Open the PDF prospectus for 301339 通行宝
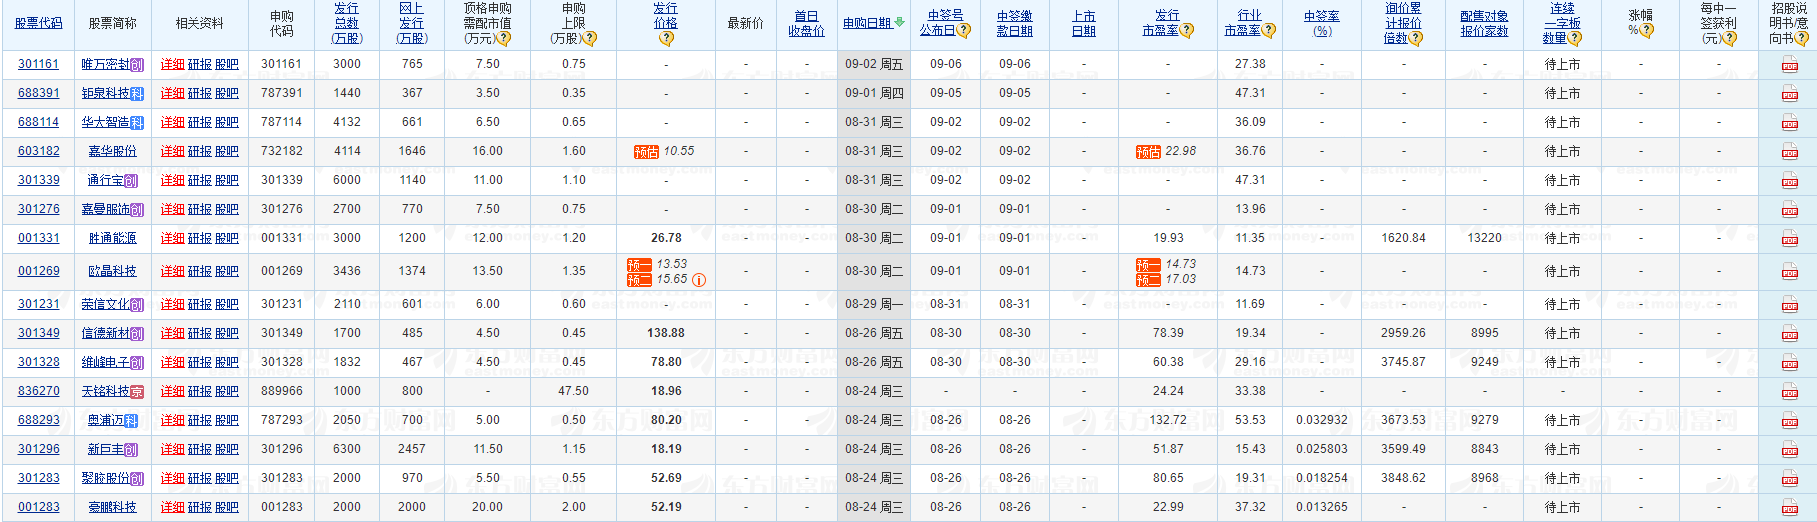The image size is (1817, 522). pos(1789,181)
